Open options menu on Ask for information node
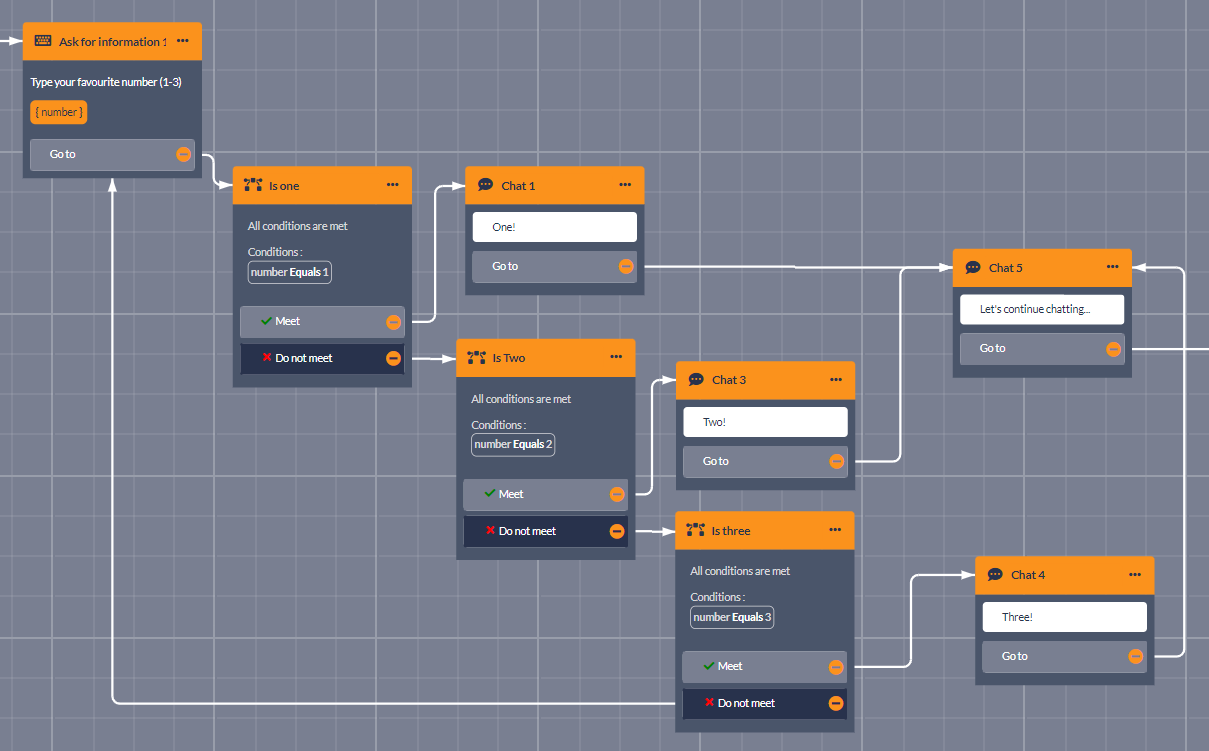The image size is (1209, 751). coord(182,41)
